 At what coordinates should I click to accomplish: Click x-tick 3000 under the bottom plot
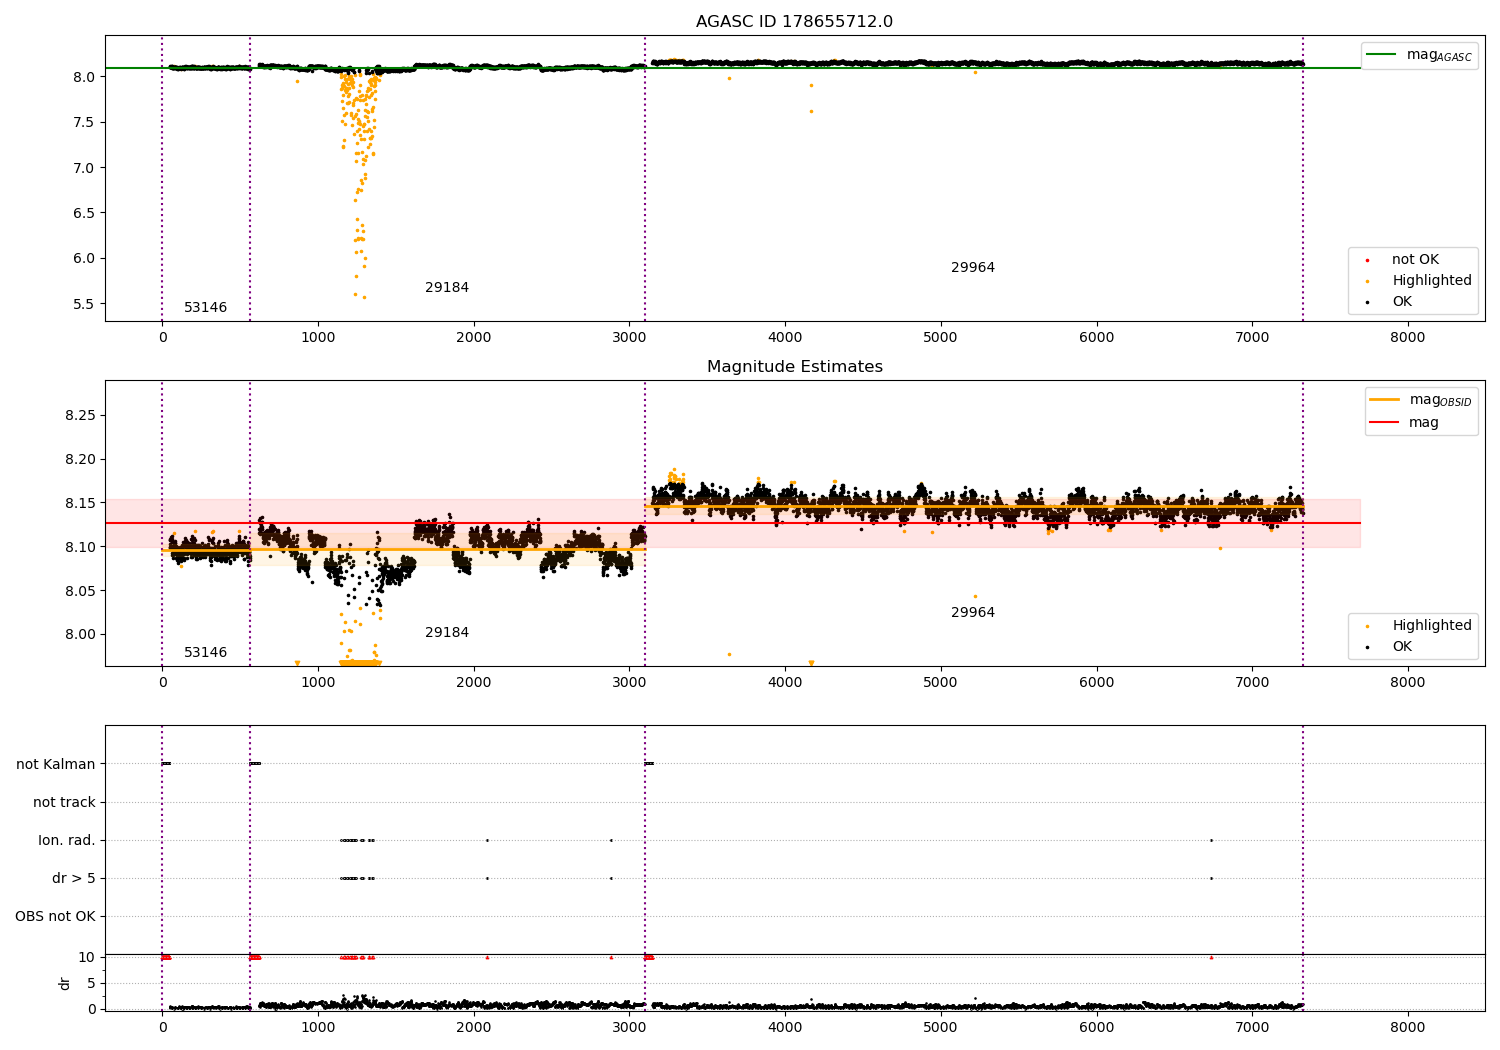pos(629,1027)
